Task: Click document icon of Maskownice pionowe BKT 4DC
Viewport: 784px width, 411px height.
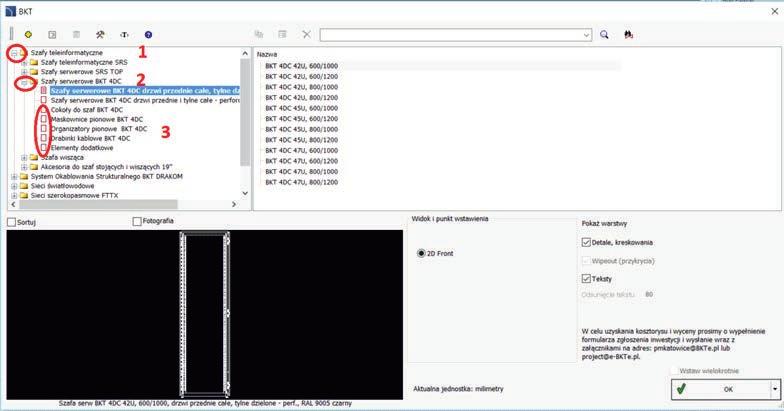Action: click(x=44, y=119)
